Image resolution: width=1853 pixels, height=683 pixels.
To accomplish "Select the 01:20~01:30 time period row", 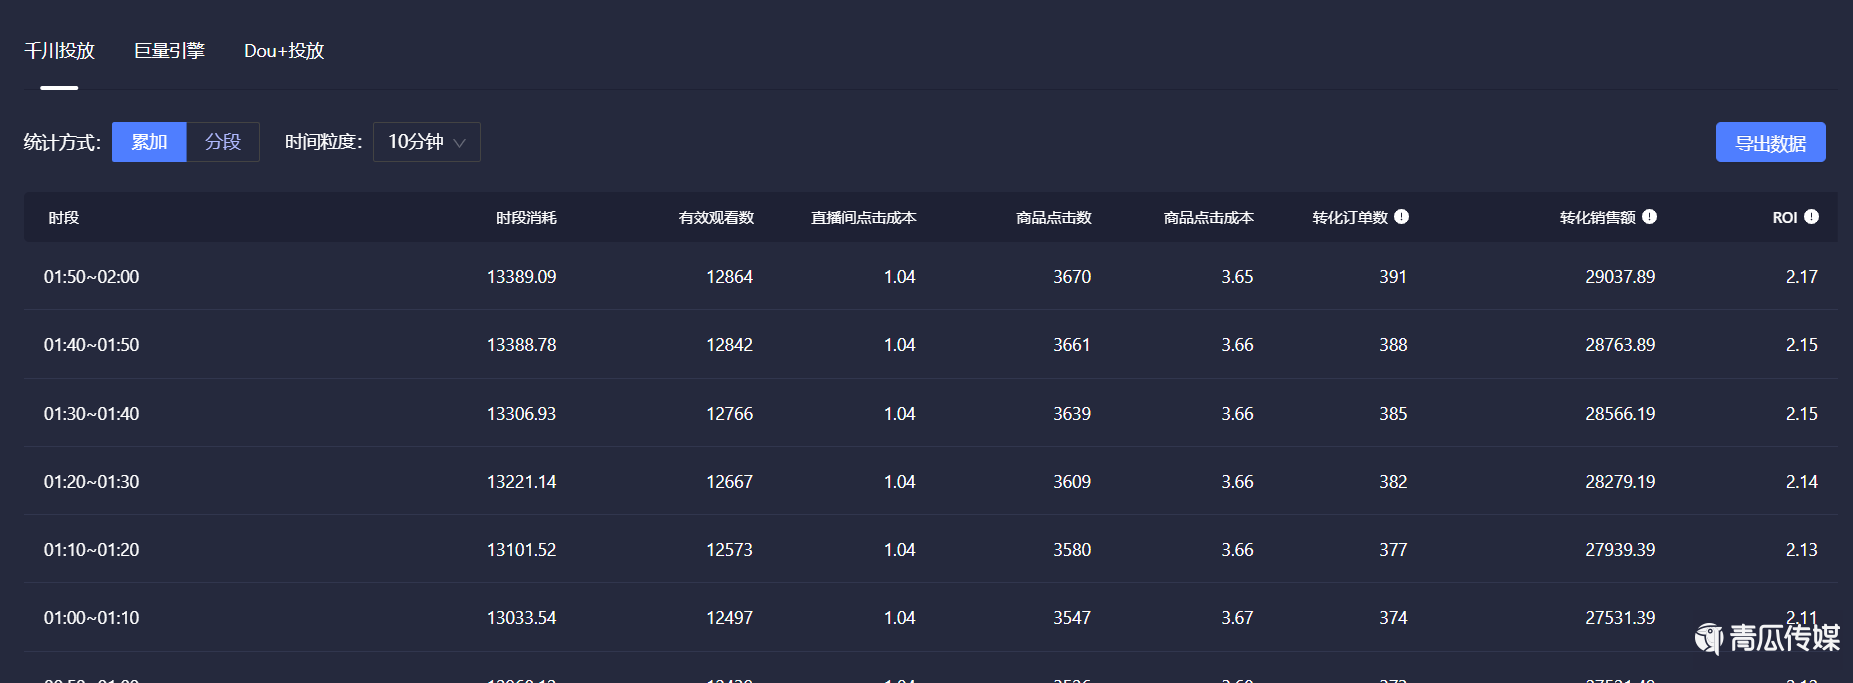I will click(x=91, y=482).
